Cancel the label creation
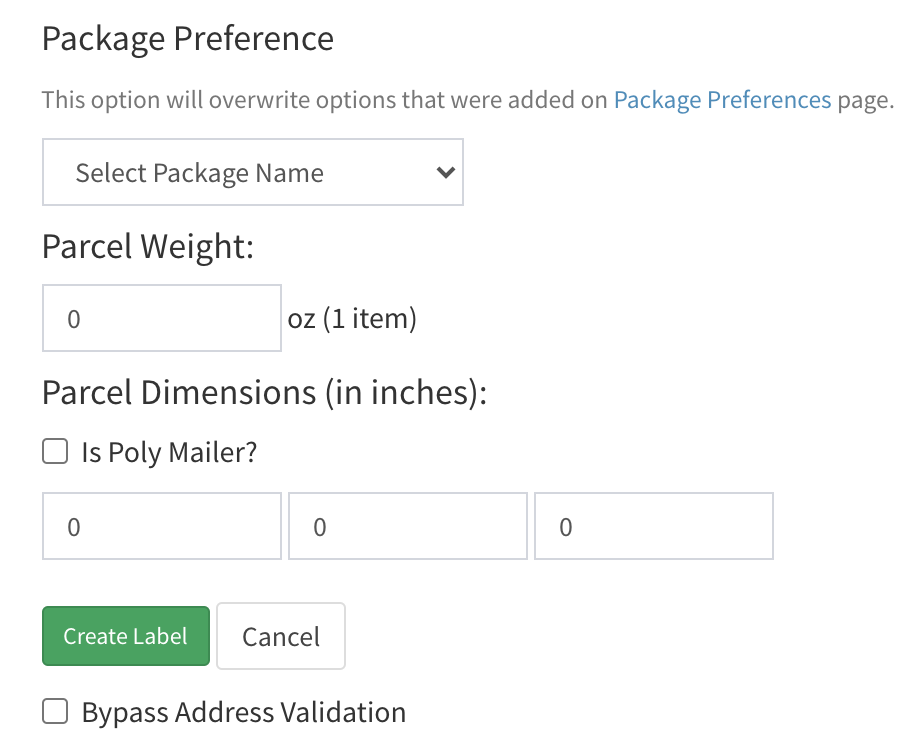Image resolution: width=924 pixels, height=756 pixels. (281, 636)
